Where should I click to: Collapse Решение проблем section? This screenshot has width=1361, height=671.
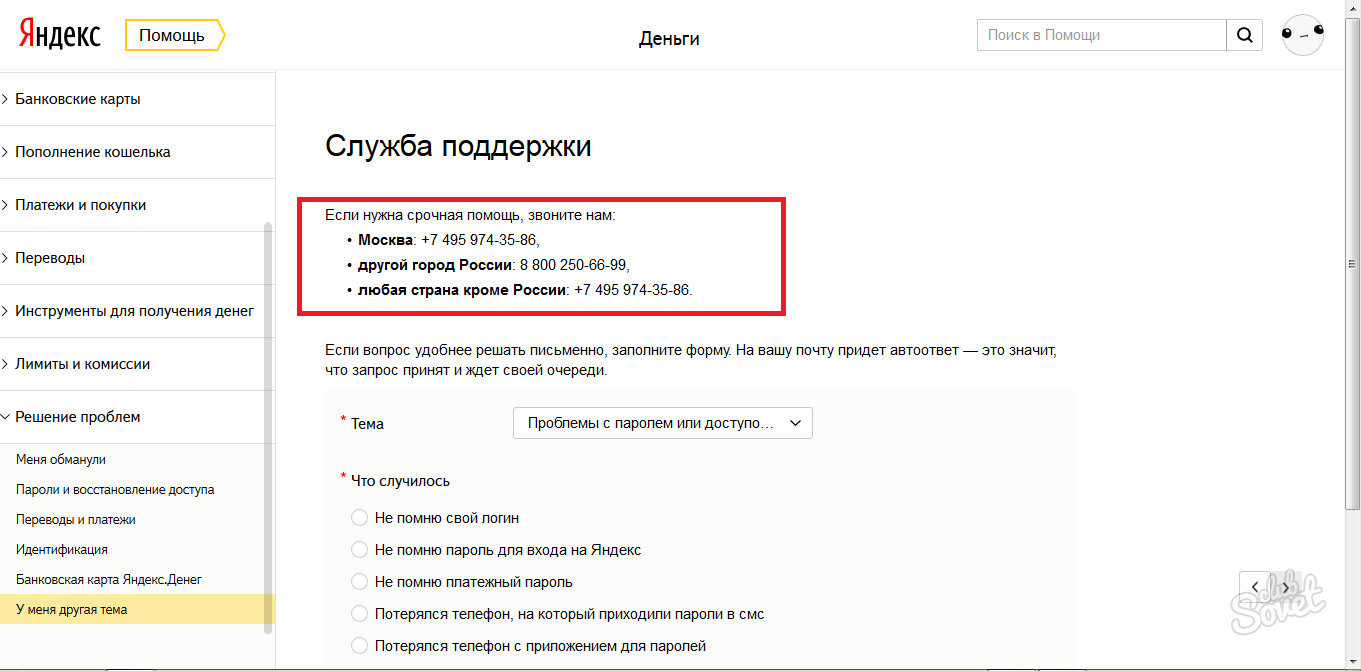pos(137,417)
